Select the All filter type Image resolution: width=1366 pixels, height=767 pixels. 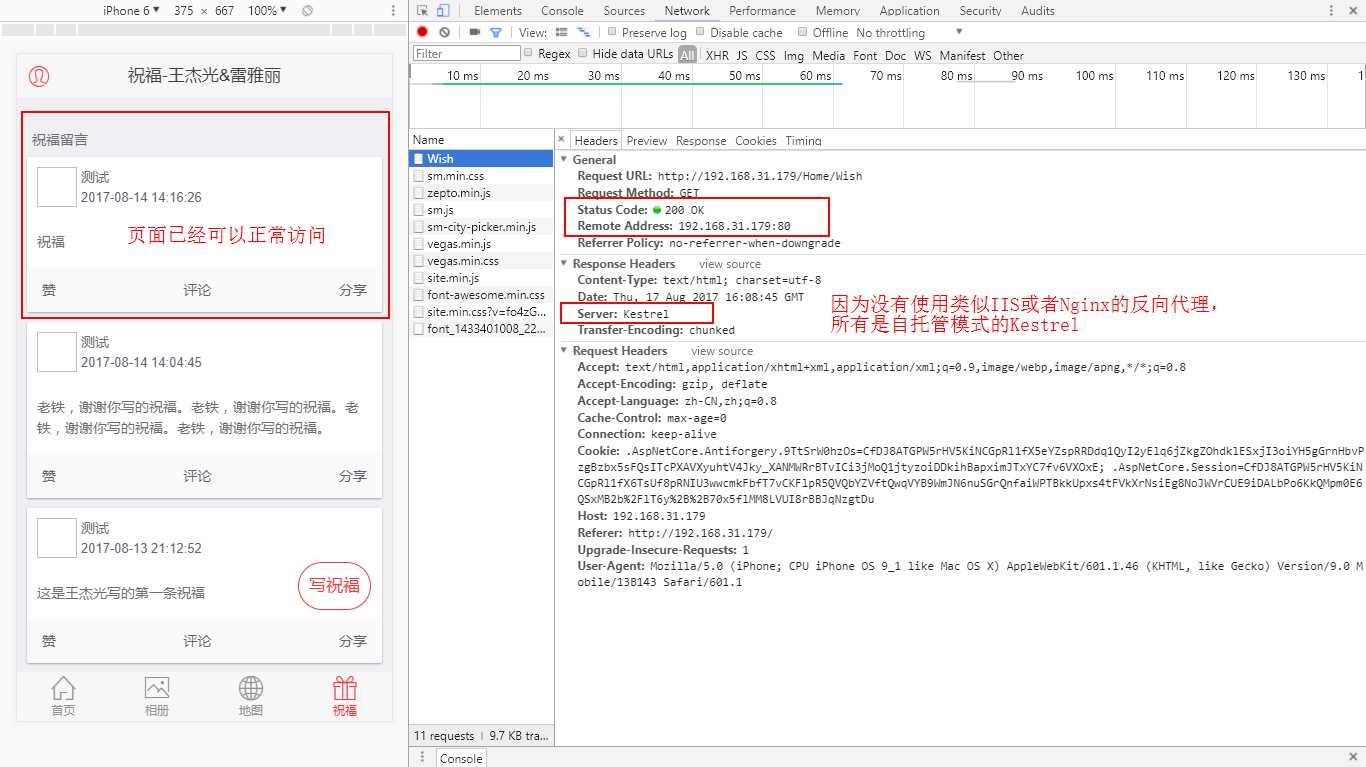pyautogui.click(x=687, y=55)
